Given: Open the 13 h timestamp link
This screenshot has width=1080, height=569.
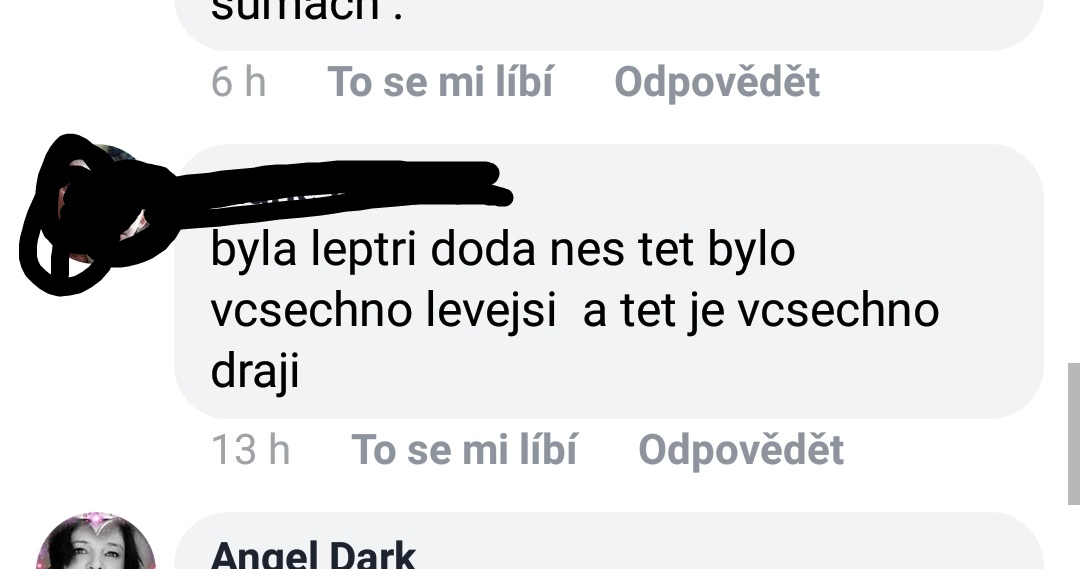Looking at the screenshot, I should pos(251,450).
